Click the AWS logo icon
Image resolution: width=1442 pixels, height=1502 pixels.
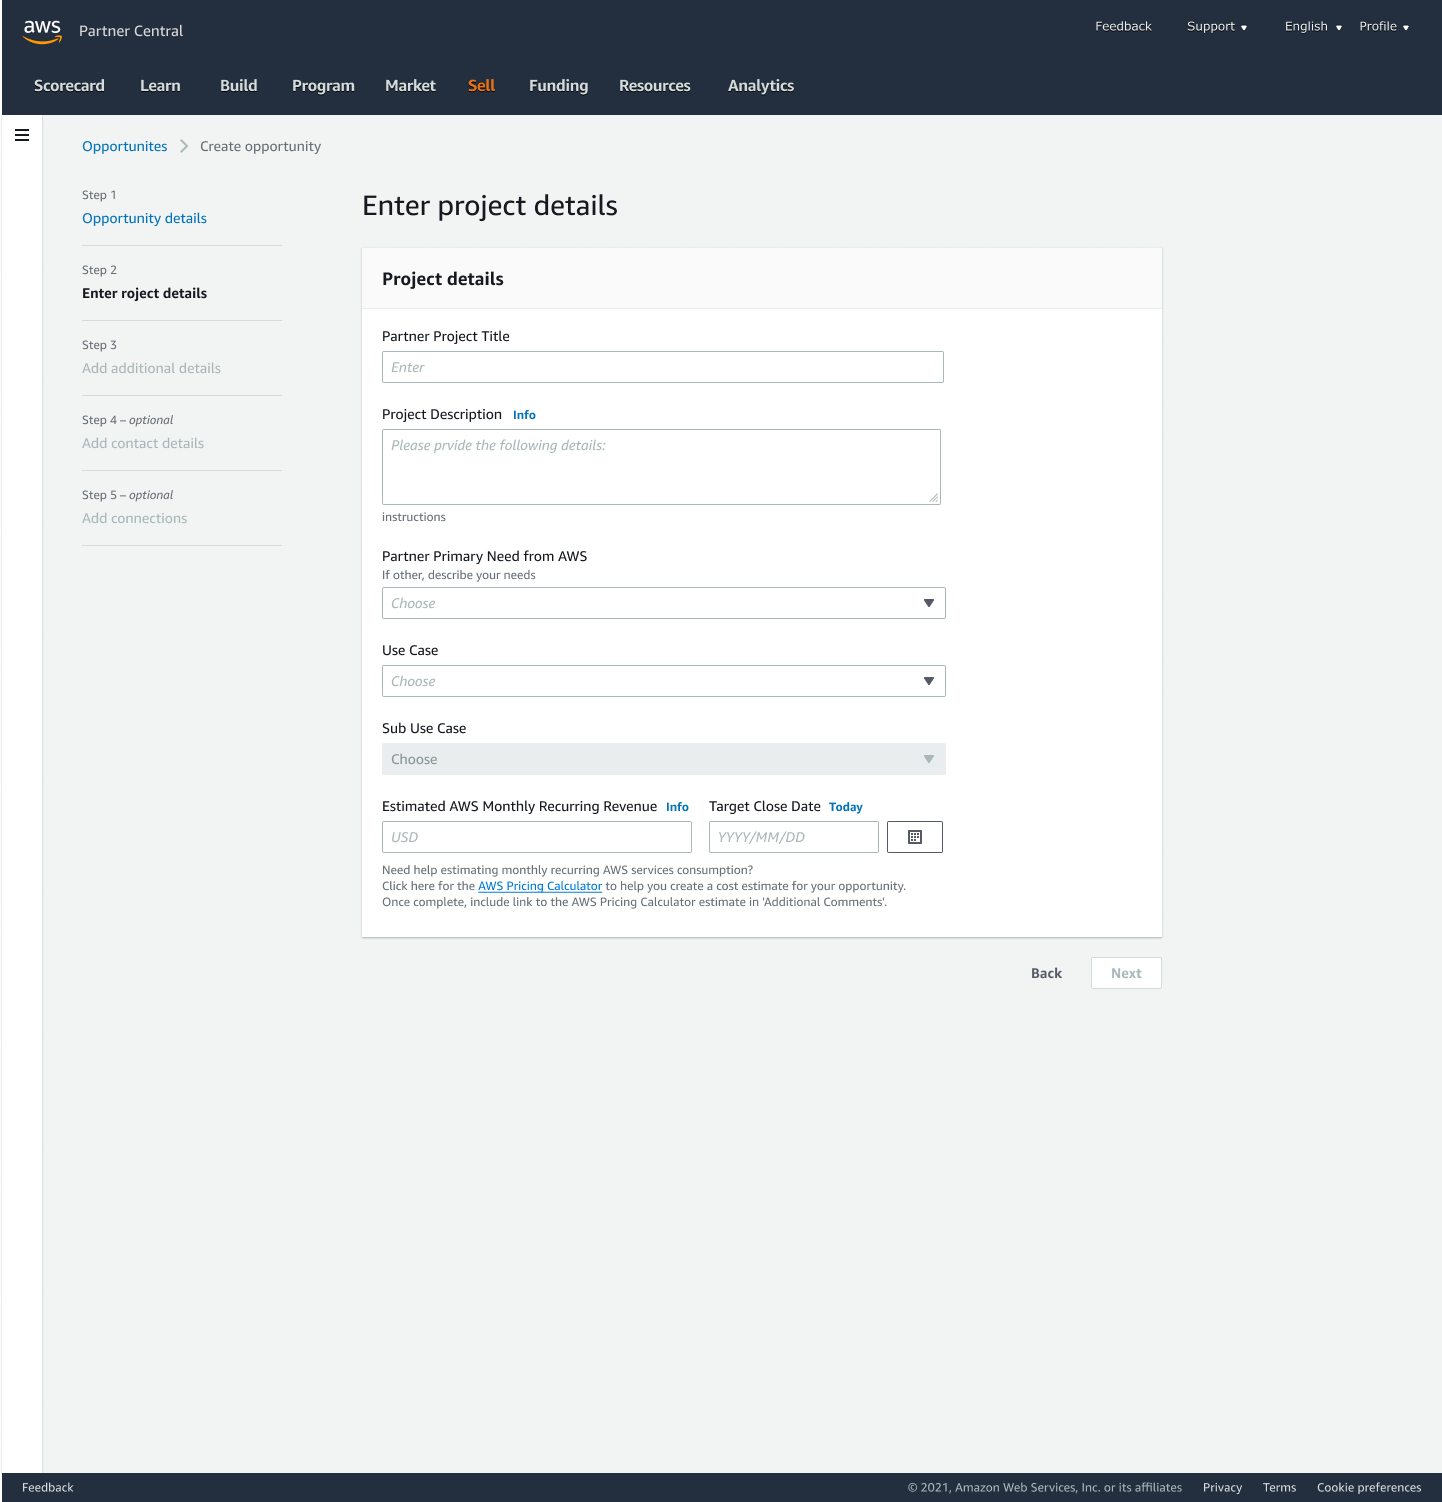click(42, 31)
